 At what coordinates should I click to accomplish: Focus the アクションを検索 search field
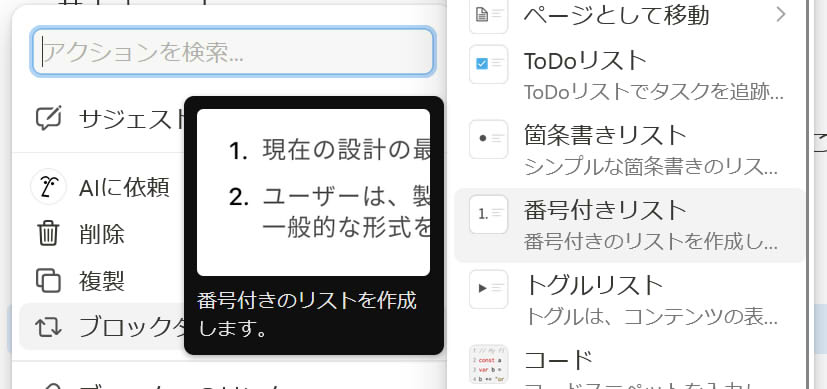tap(233, 52)
